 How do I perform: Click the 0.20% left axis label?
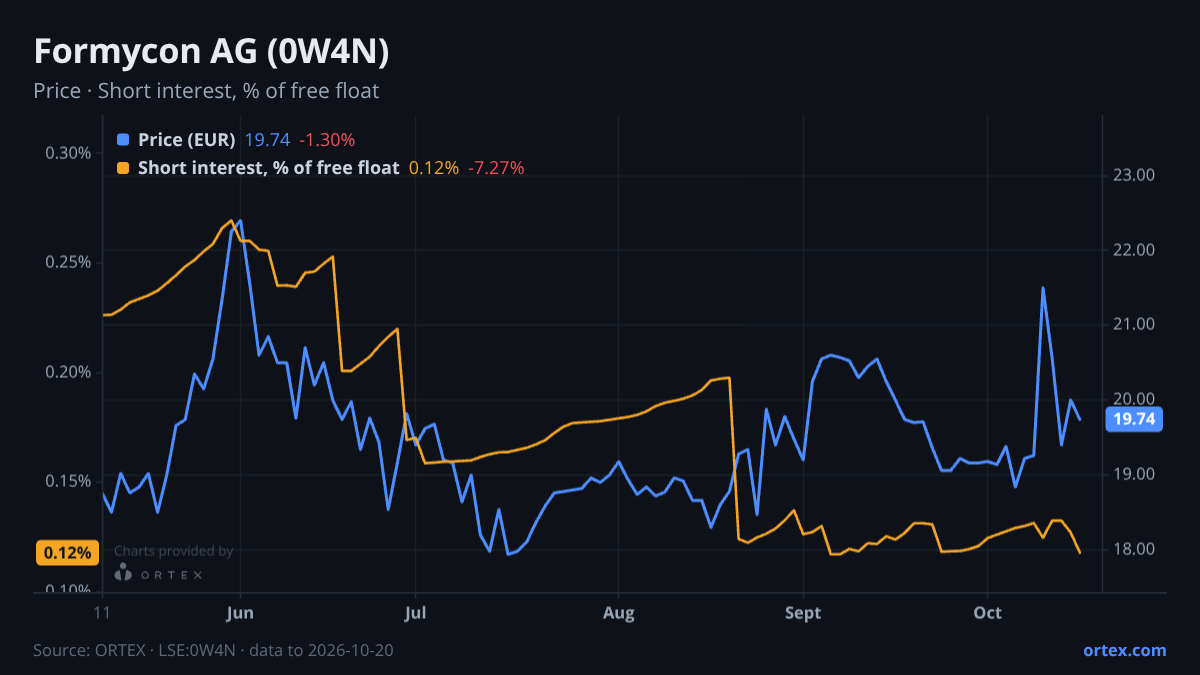point(68,372)
